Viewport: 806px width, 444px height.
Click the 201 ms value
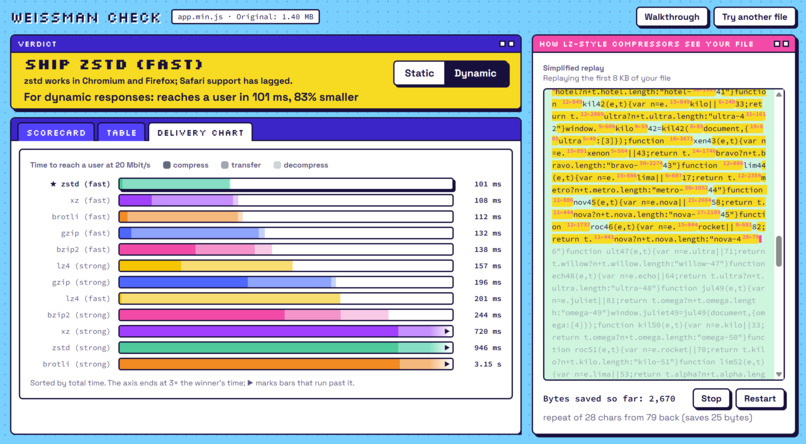(x=488, y=299)
